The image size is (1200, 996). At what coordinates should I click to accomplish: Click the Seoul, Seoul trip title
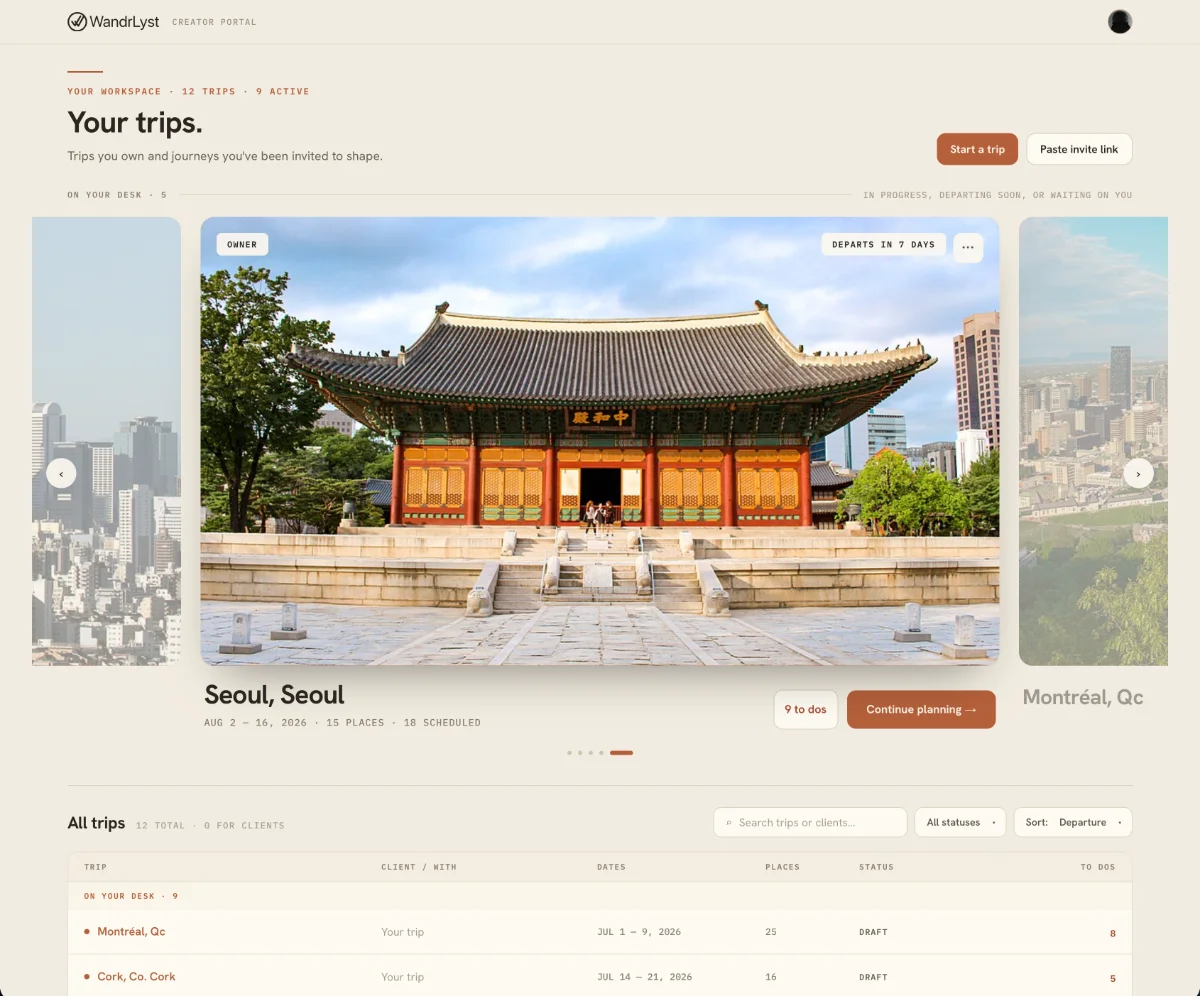274,694
